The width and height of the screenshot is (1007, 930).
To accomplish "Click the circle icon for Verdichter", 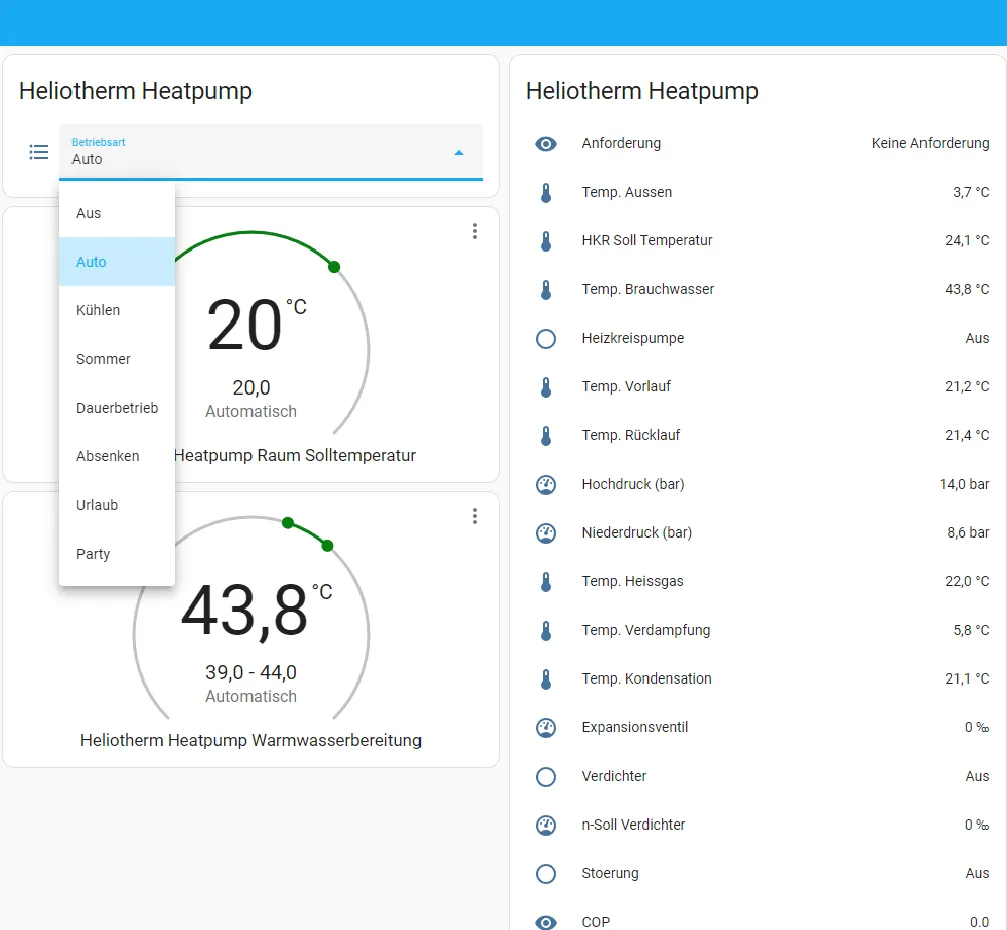I will tap(546, 776).
